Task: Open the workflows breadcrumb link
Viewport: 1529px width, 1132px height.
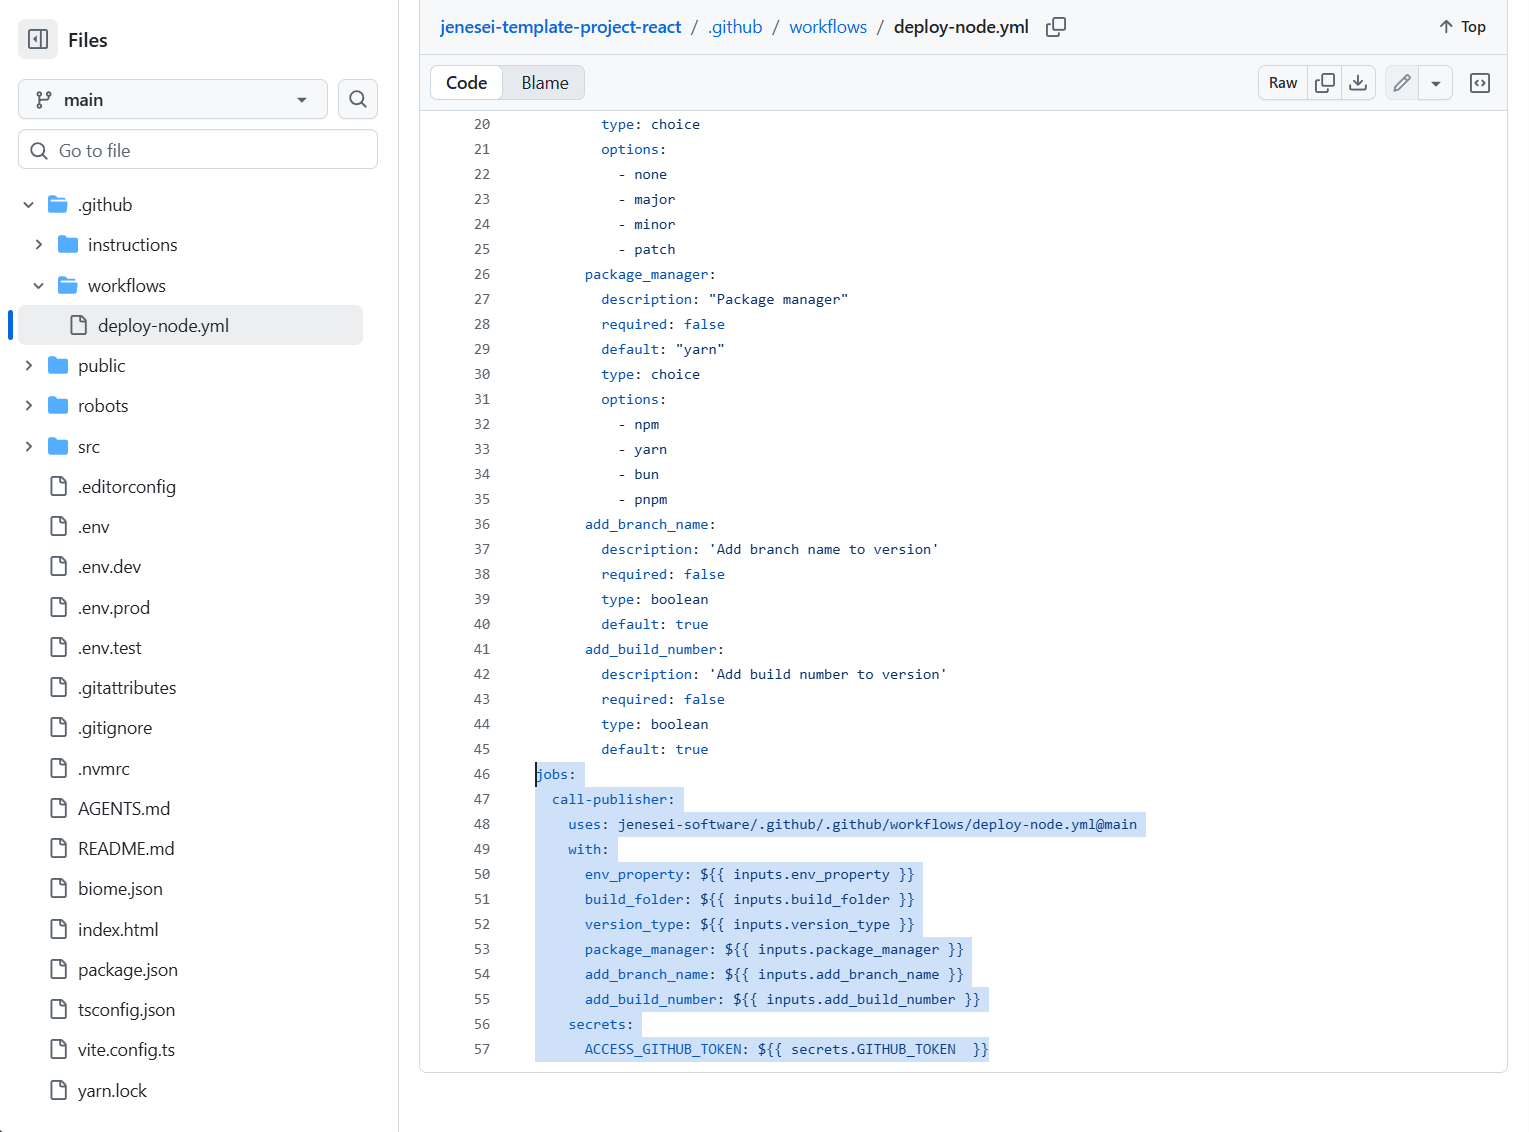Action: (828, 27)
